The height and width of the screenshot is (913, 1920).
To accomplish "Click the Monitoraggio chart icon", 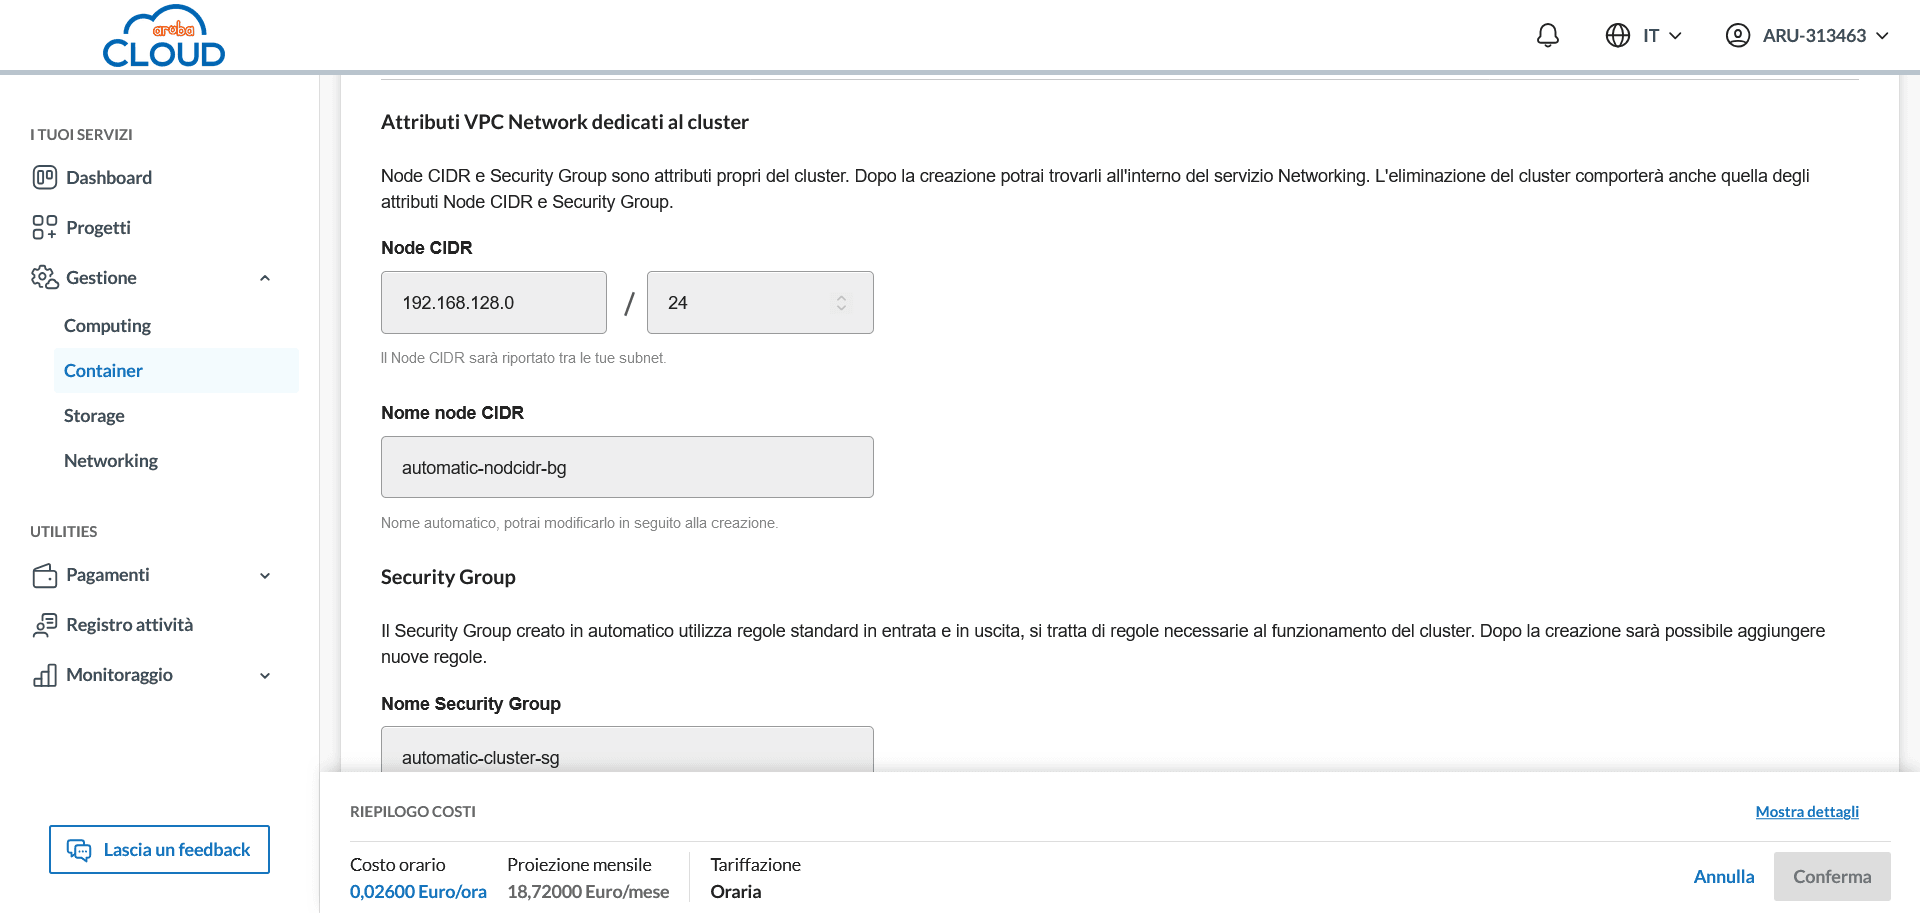I will tap(44, 675).
